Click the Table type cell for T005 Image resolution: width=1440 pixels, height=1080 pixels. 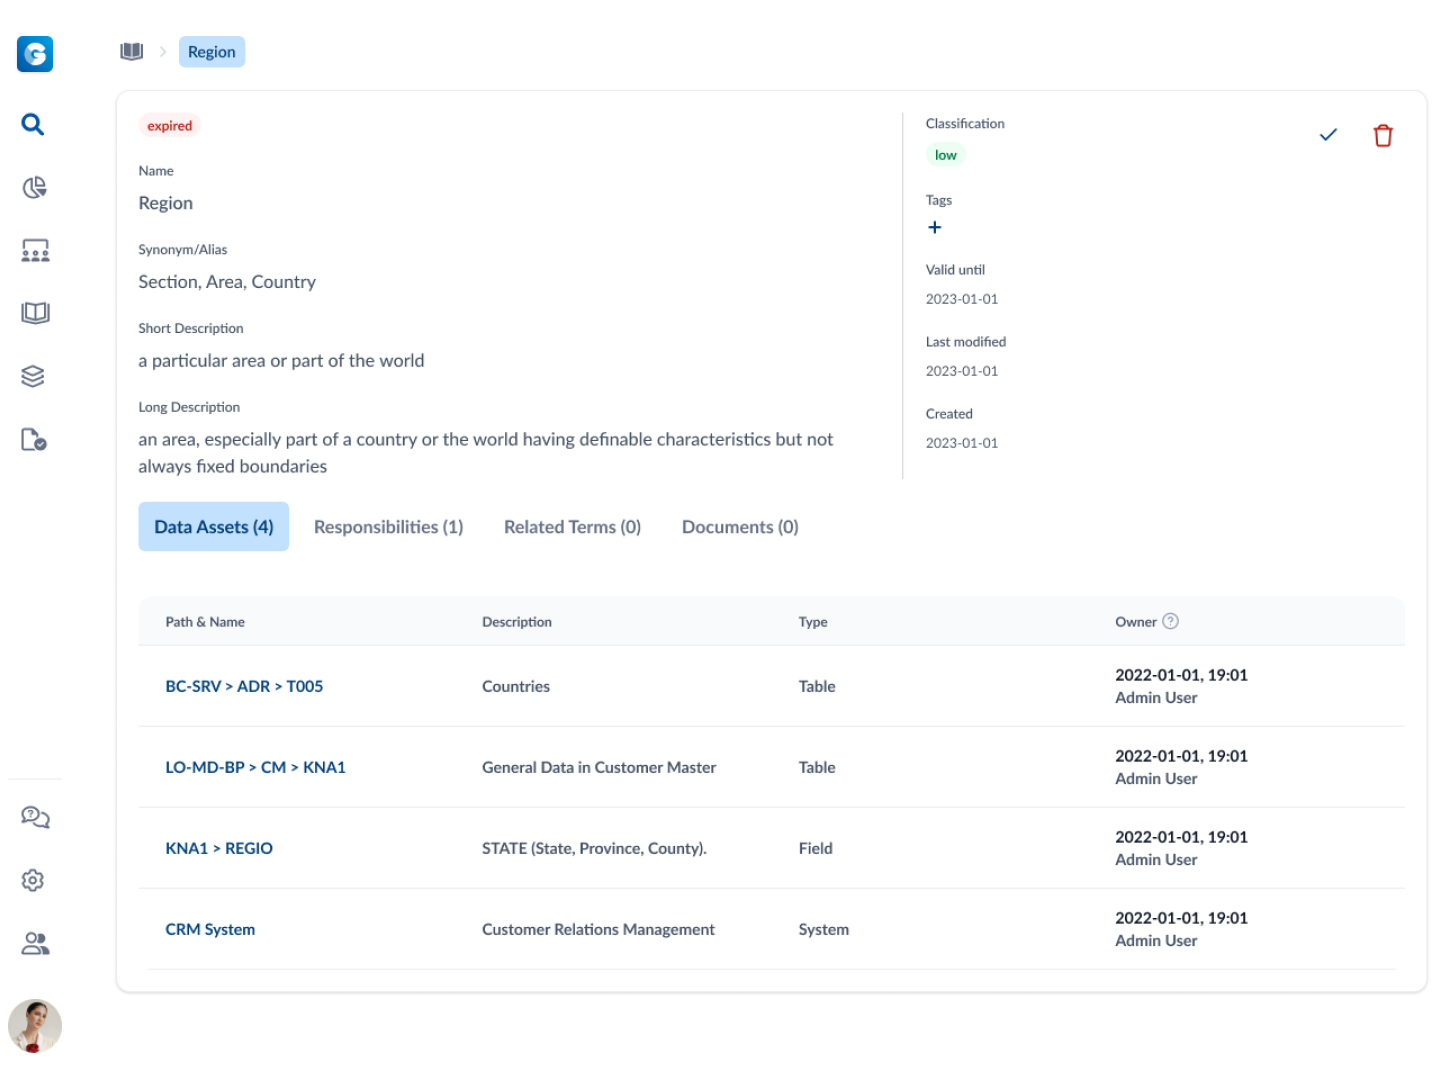coord(817,686)
